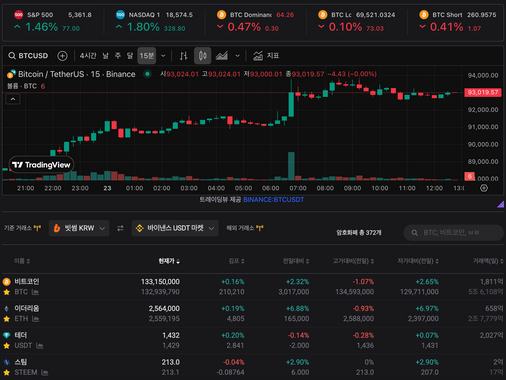Select the 주 weekly interval
Image resolution: width=506 pixels, height=380 pixels.
coord(118,56)
